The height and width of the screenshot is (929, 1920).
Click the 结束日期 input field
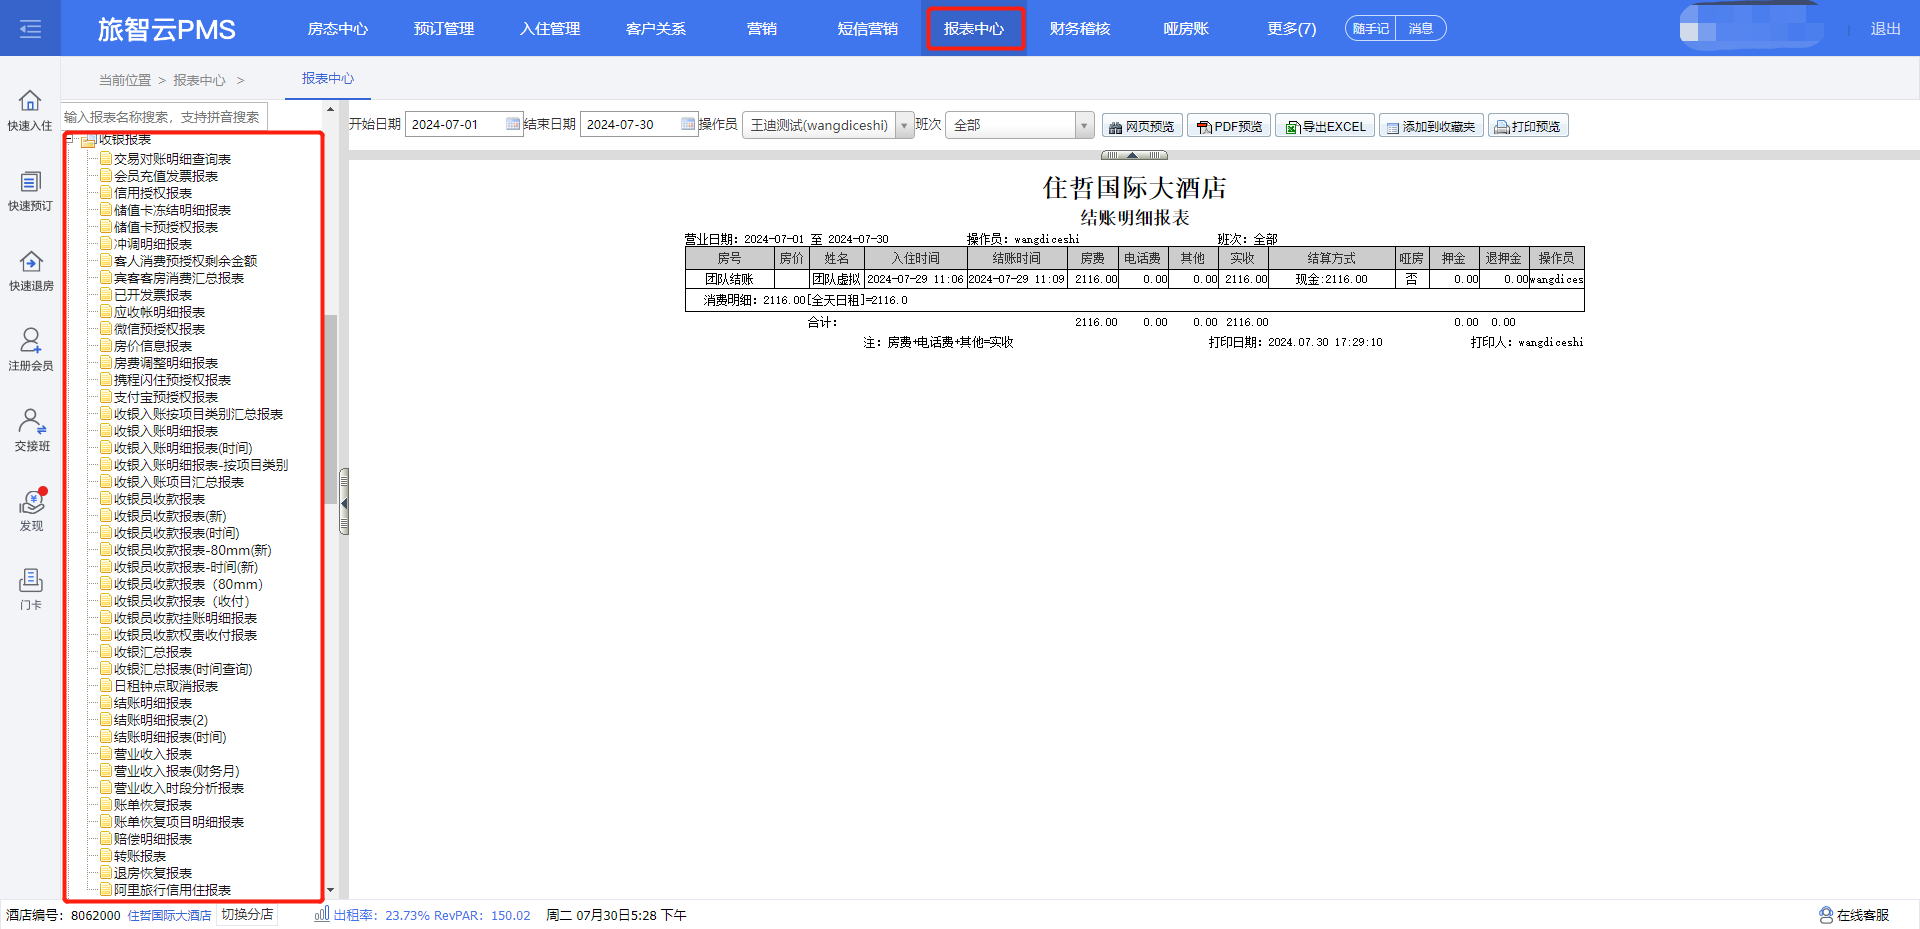(639, 124)
